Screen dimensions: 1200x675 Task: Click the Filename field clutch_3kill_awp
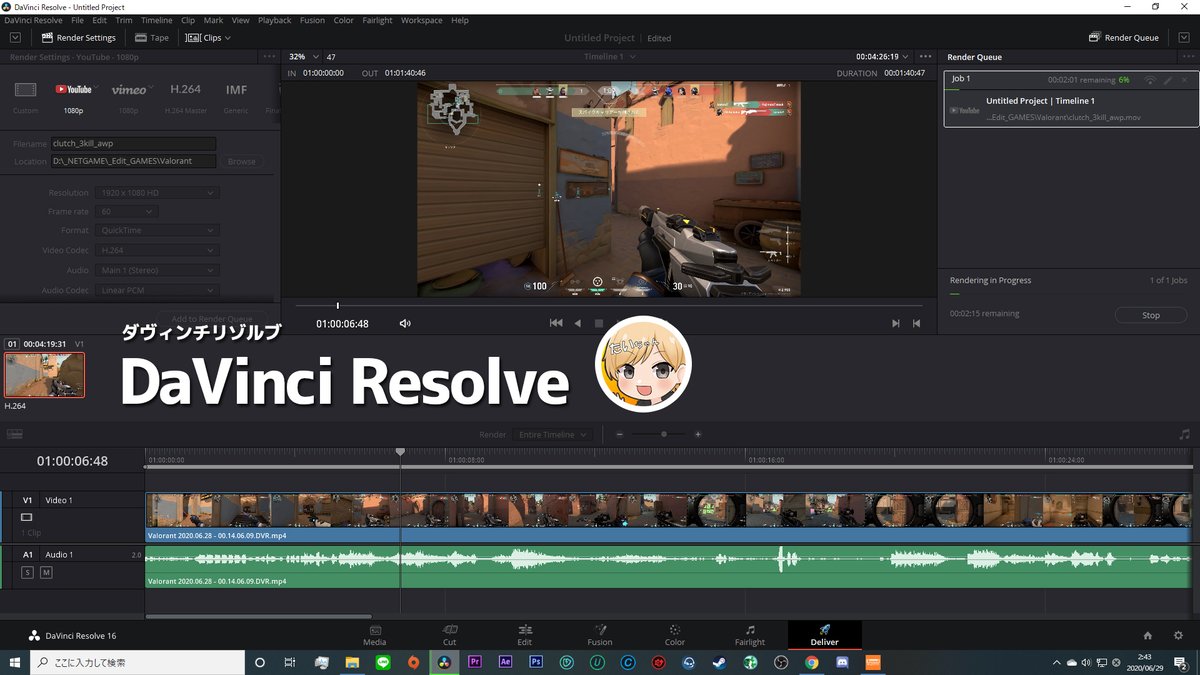point(133,143)
